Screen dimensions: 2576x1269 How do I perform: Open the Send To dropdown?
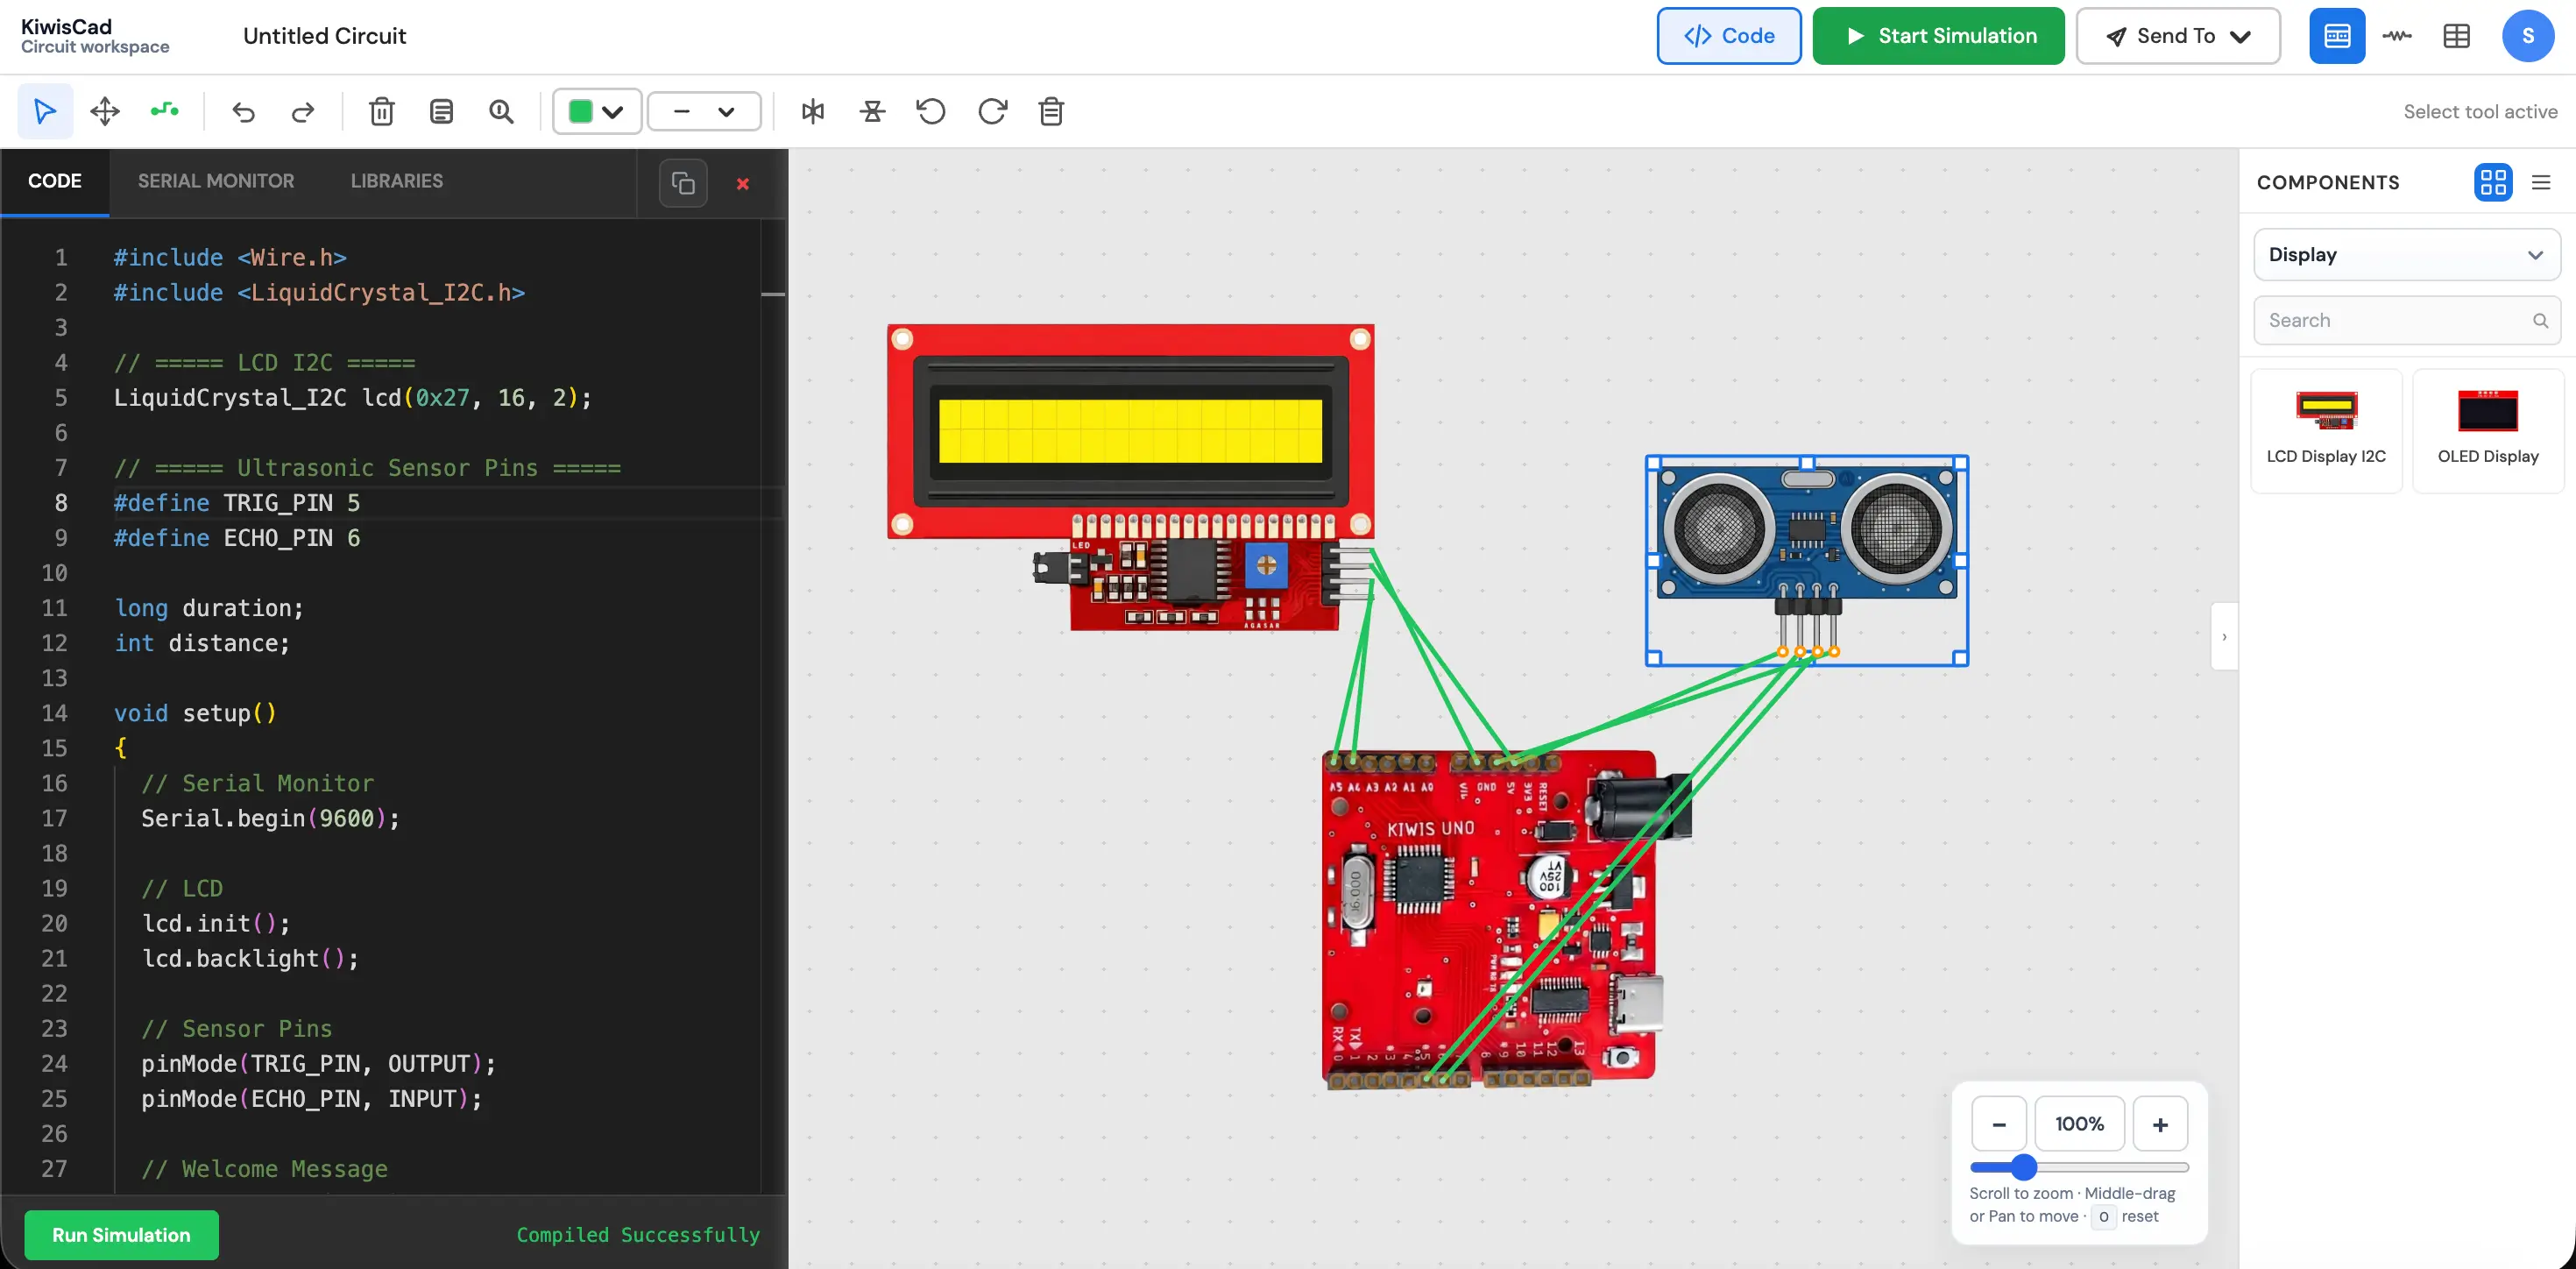[2178, 36]
